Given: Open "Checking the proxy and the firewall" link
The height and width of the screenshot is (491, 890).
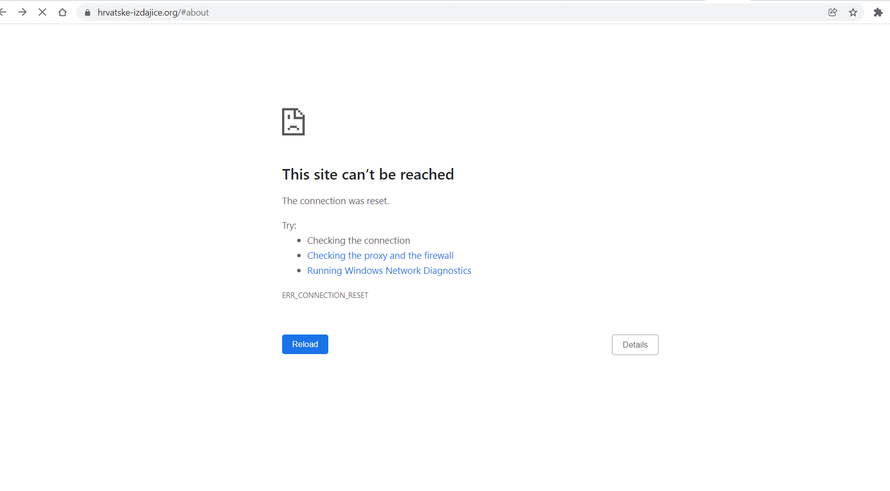Looking at the screenshot, I should coord(380,255).
